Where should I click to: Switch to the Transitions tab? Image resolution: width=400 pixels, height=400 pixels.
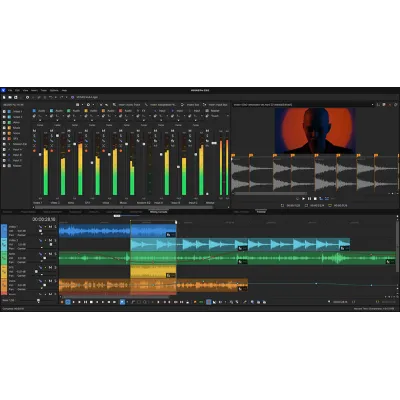[75, 212]
